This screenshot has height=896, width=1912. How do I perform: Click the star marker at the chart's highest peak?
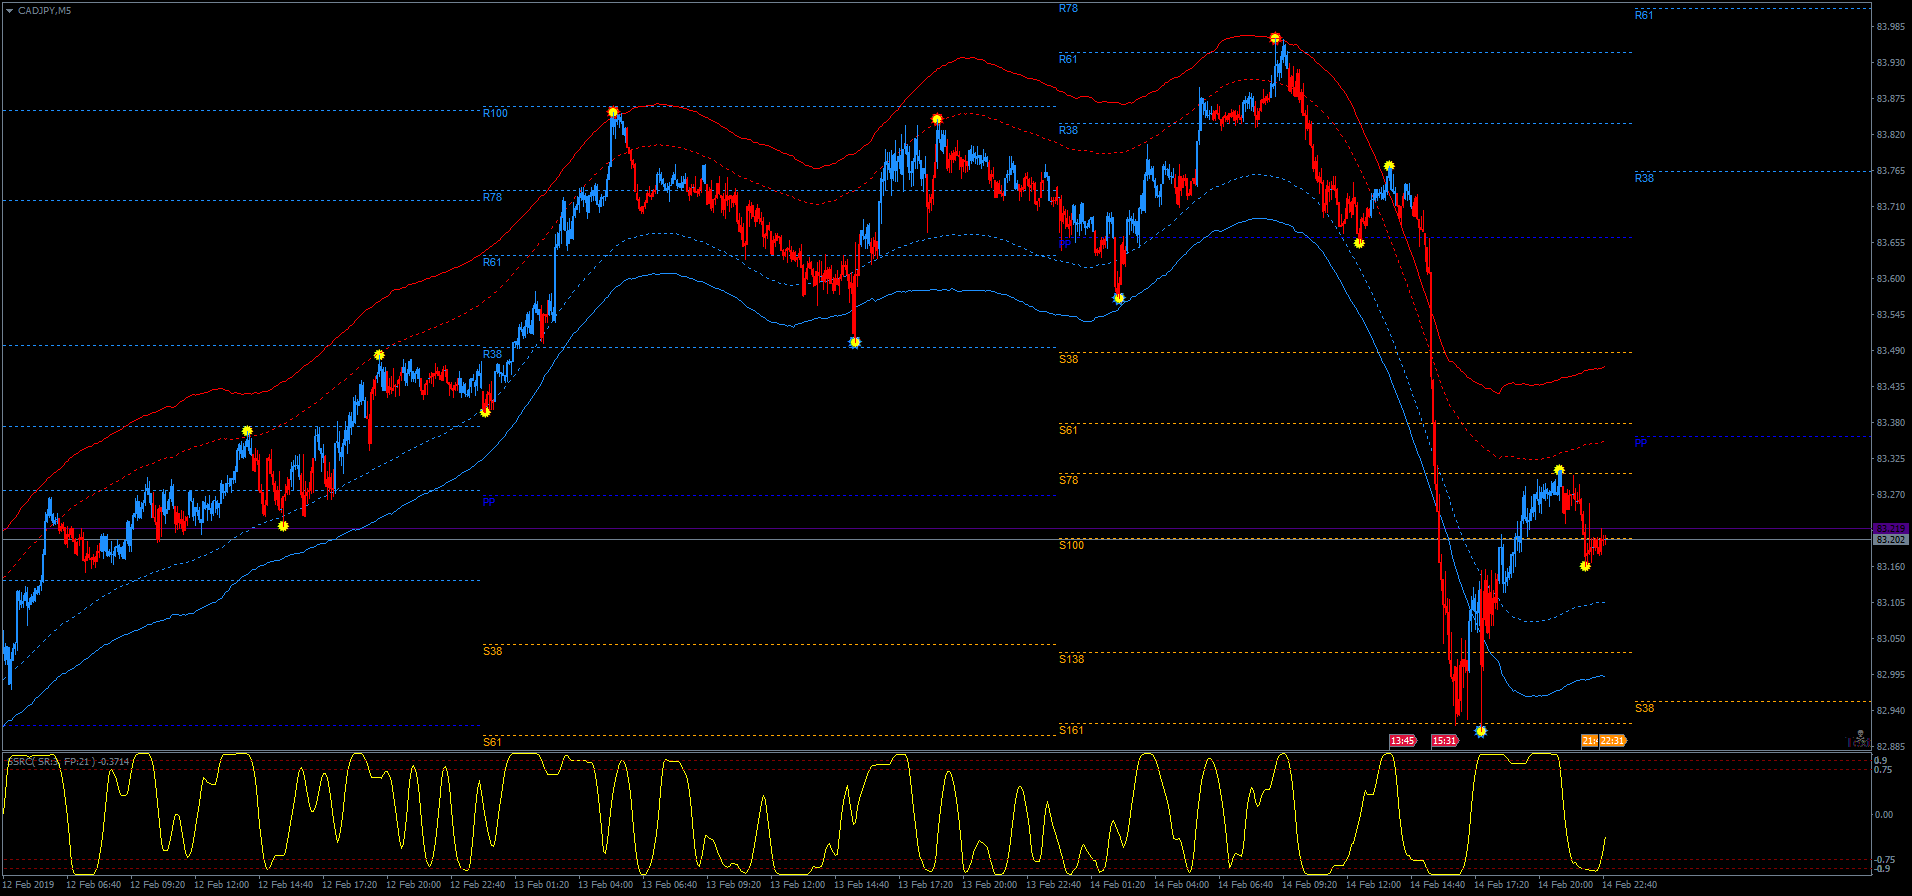click(1275, 39)
